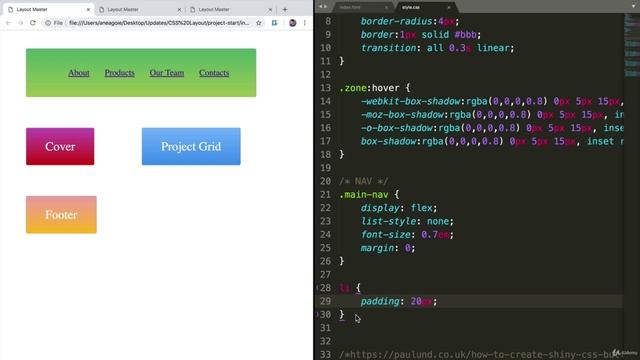
Task: Click the .main-nav selector on line 21
Action: tap(364, 195)
